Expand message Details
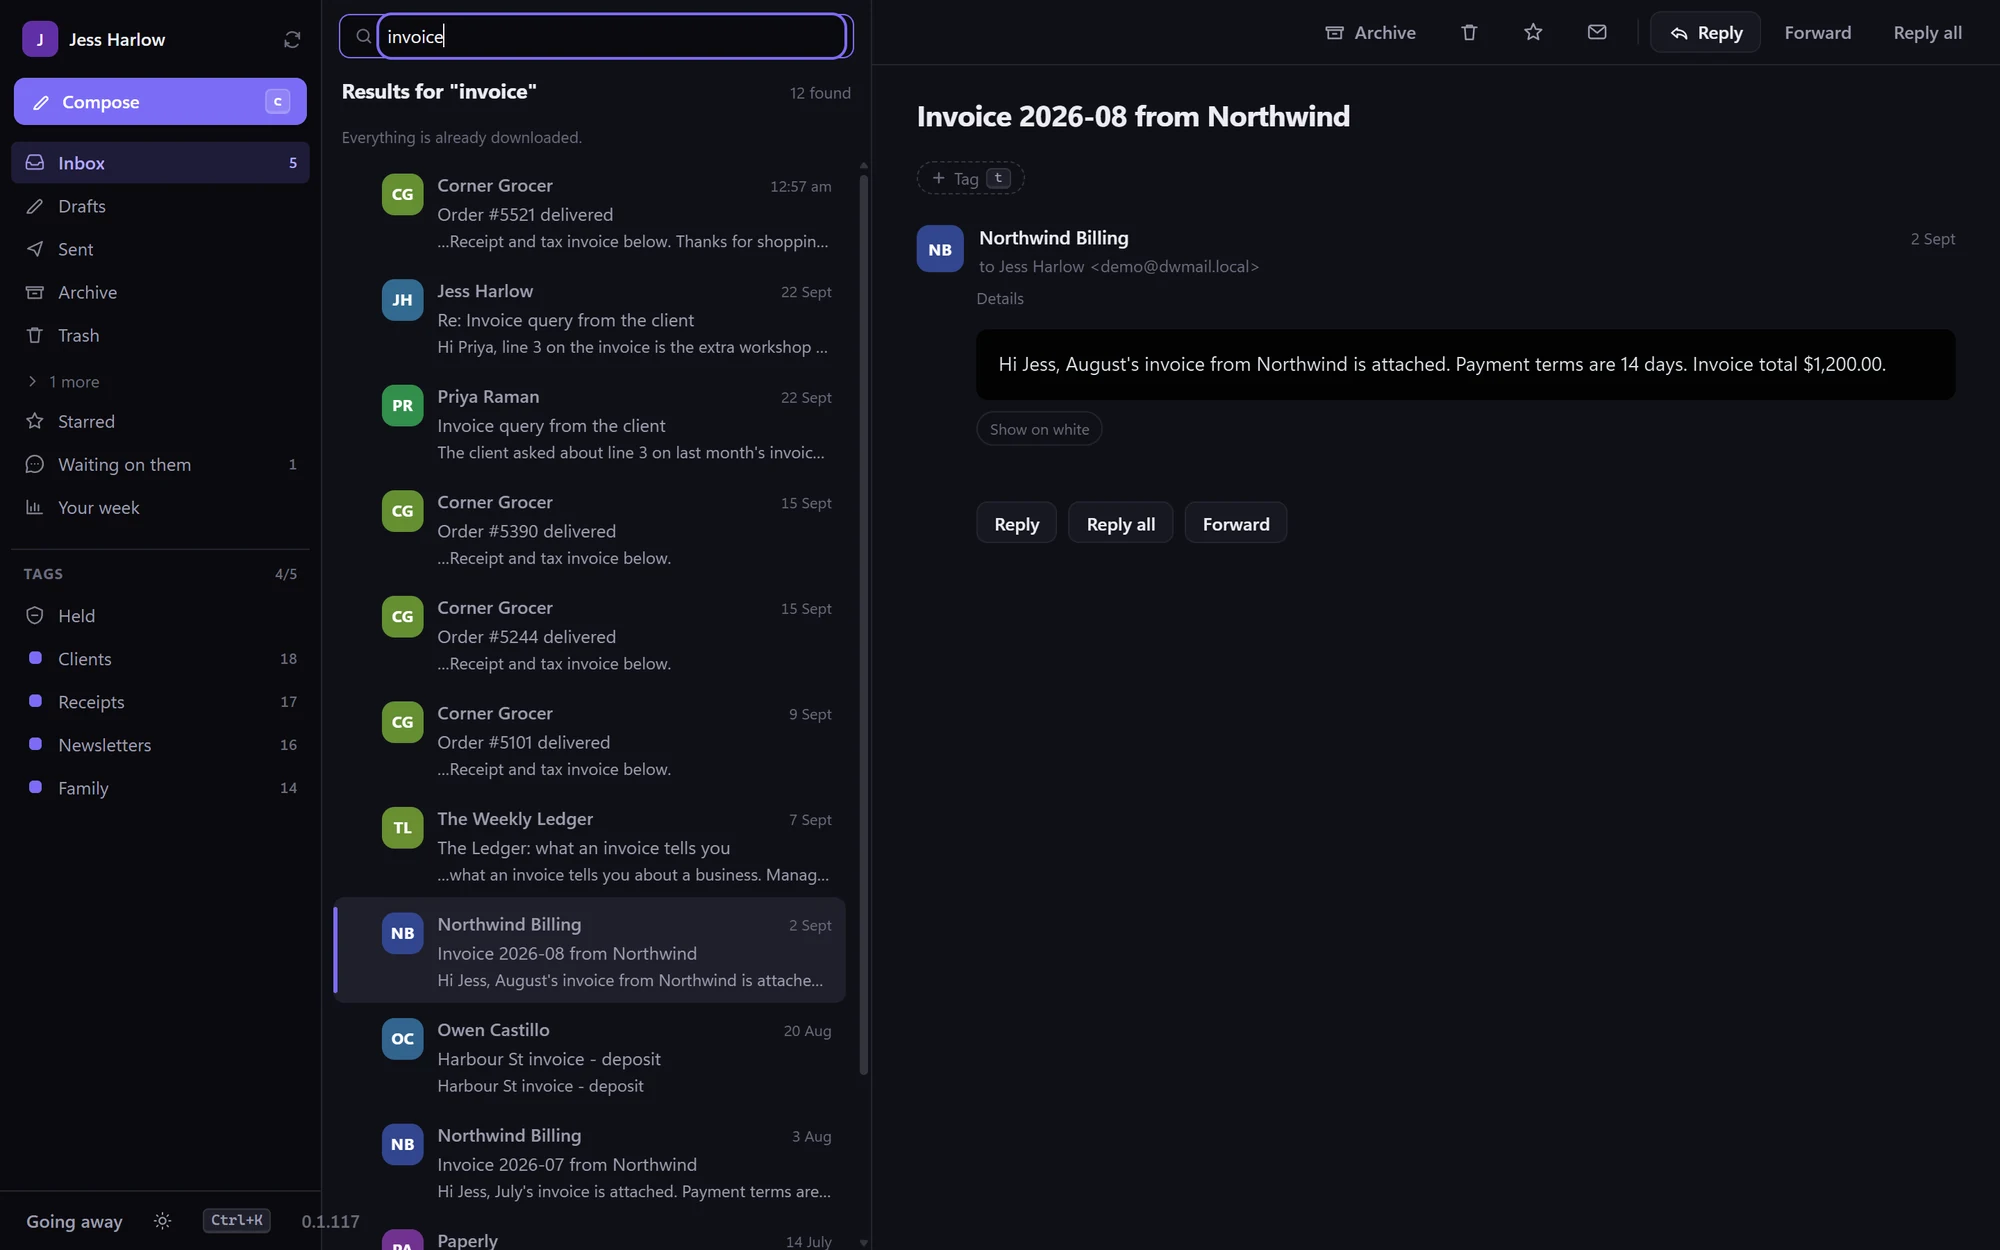Viewport: 2000px width, 1250px height. (1000, 298)
